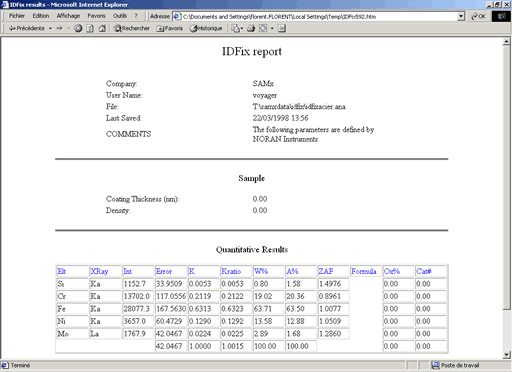Click the Discuss icon in toolbar
The height and width of the screenshot is (372, 512).
pos(282,28)
